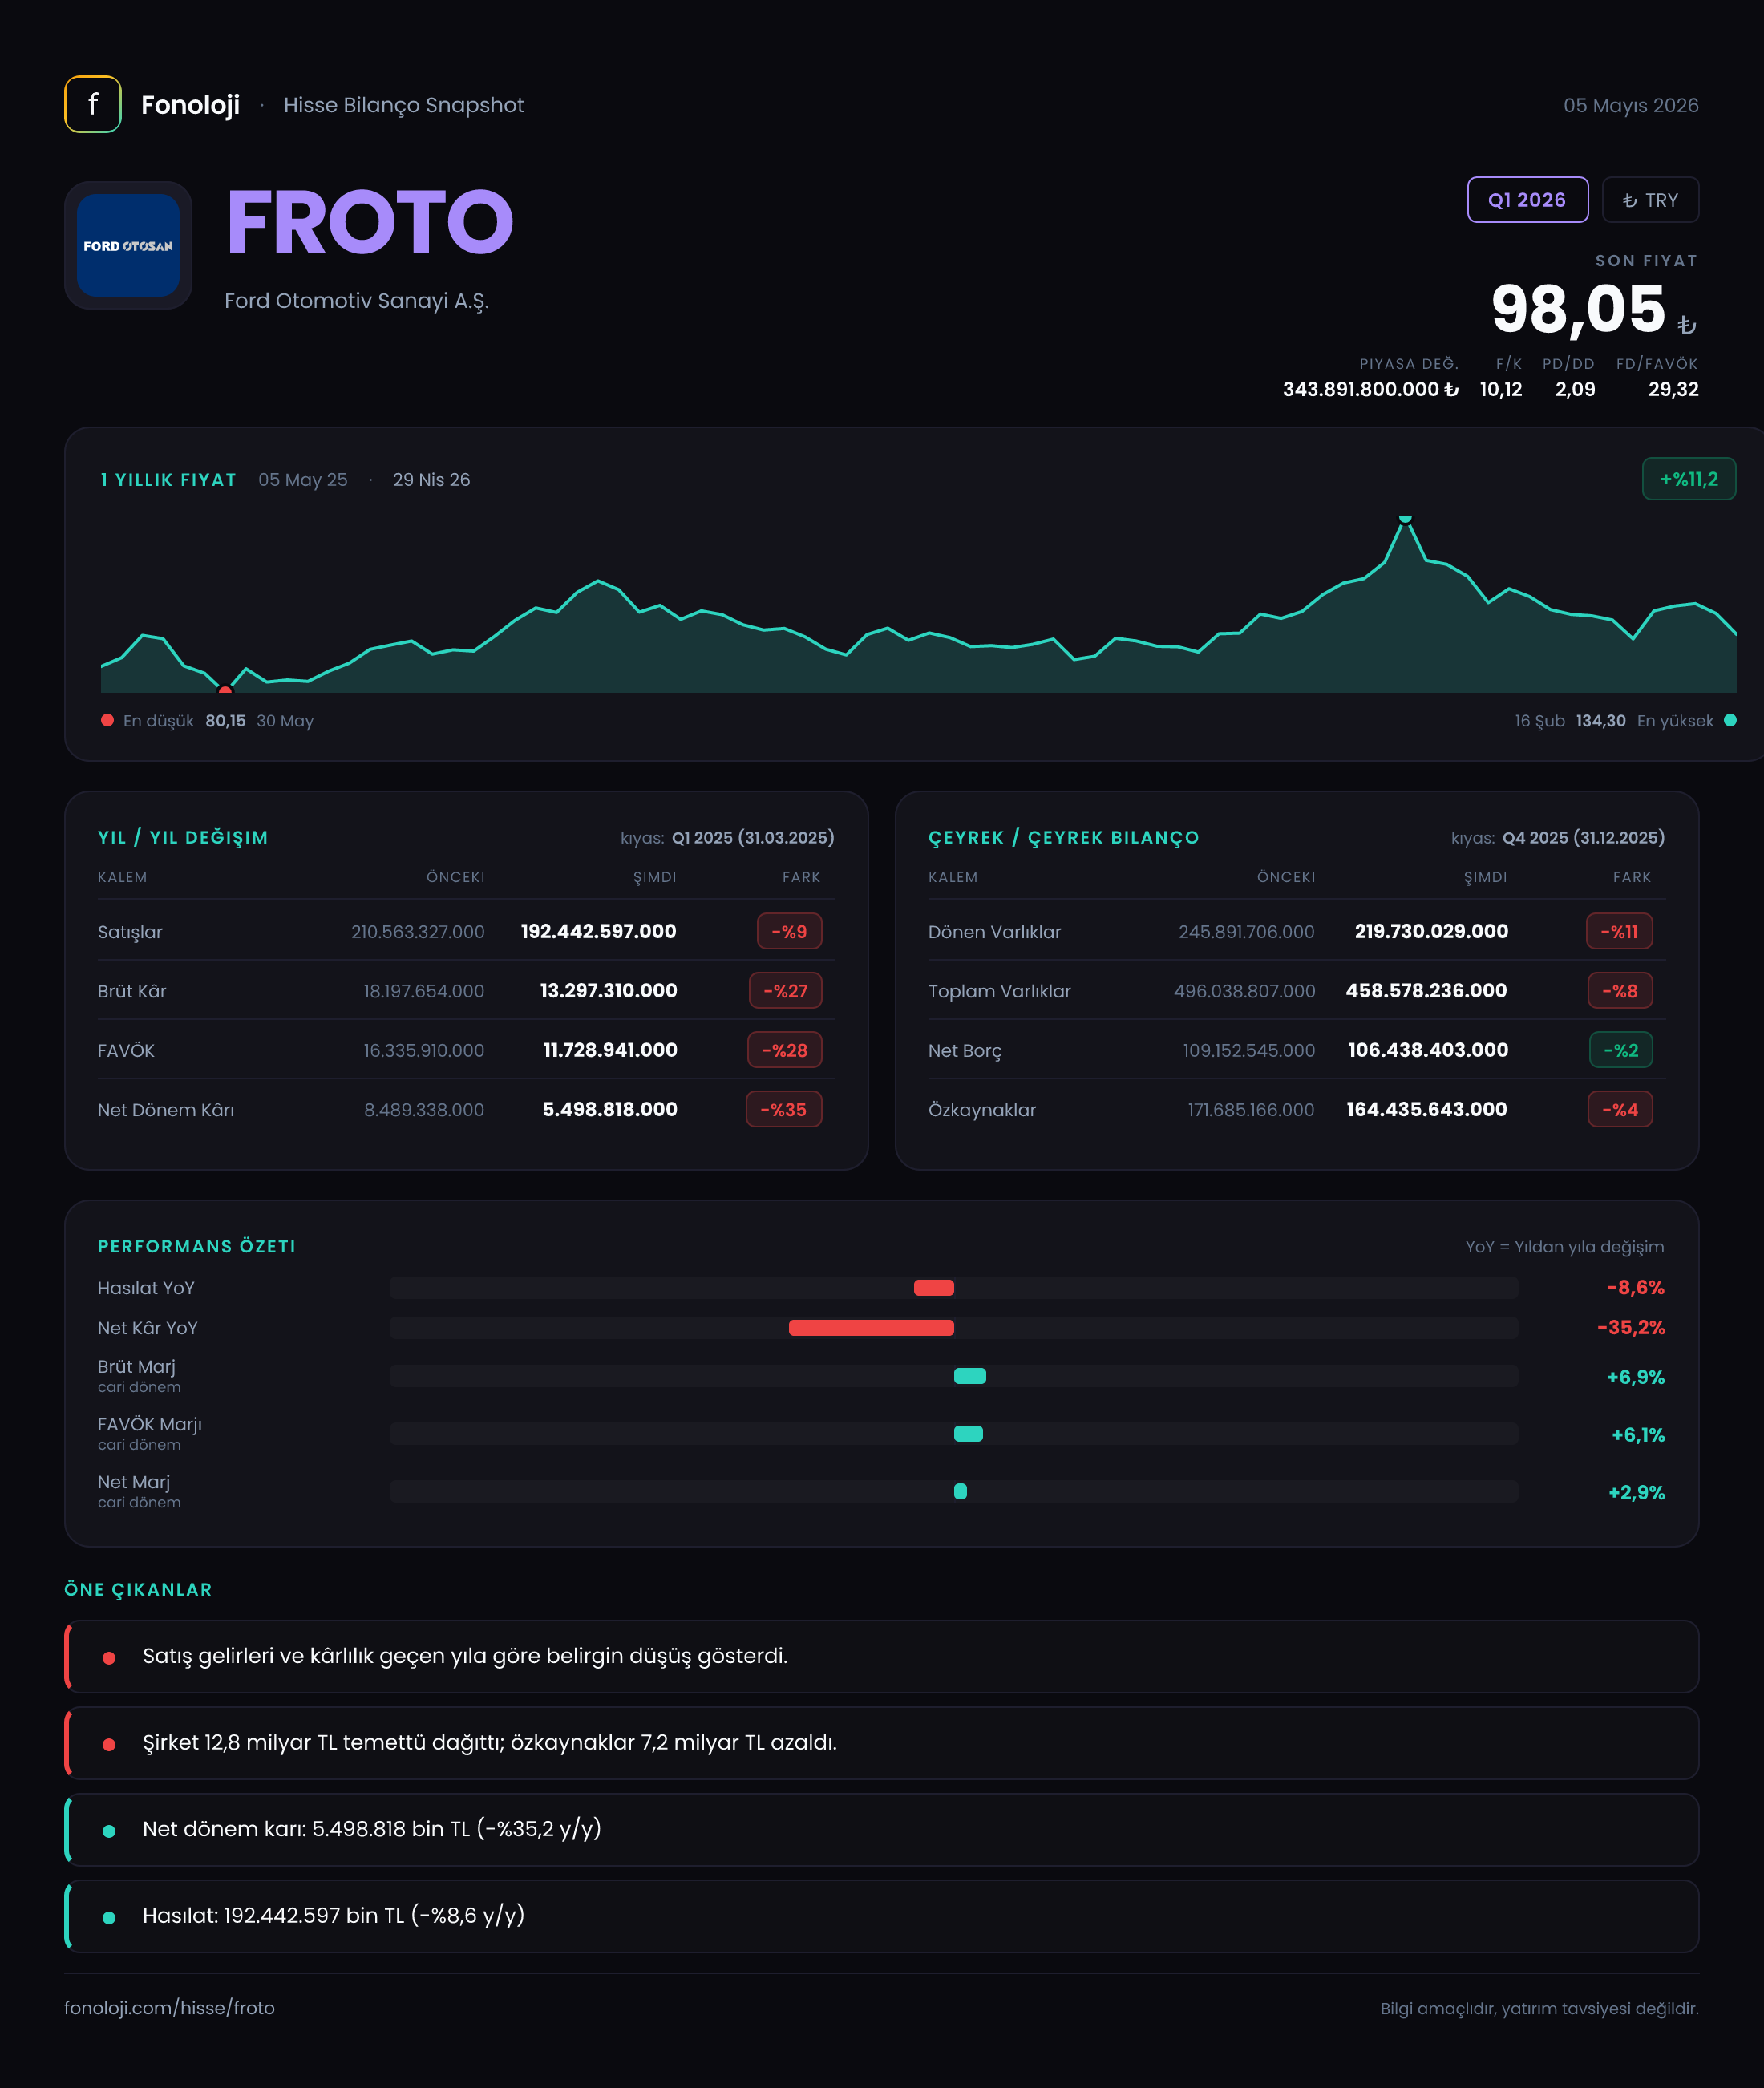Click the green -%2 badge for Net Borç
Image resolution: width=1764 pixels, height=2088 pixels.
point(1621,1050)
